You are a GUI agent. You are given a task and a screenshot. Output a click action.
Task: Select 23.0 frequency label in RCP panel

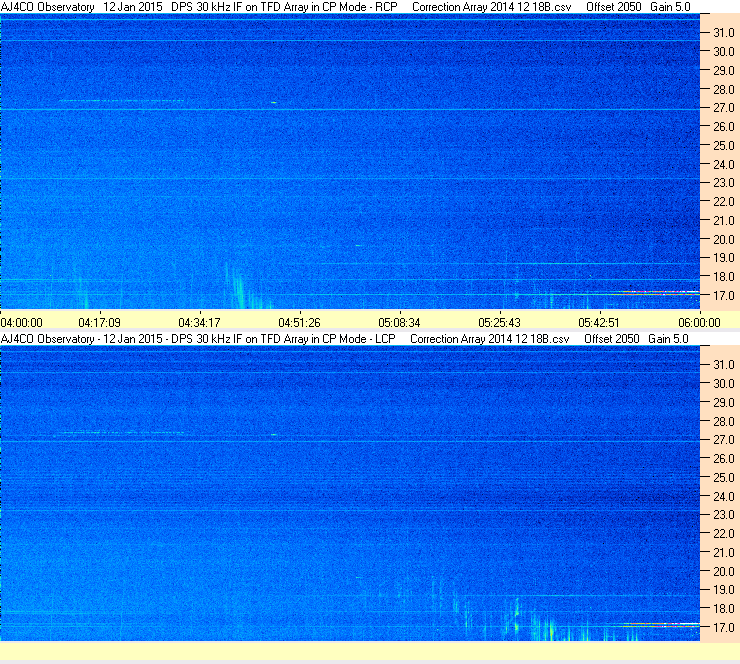[x=723, y=183]
